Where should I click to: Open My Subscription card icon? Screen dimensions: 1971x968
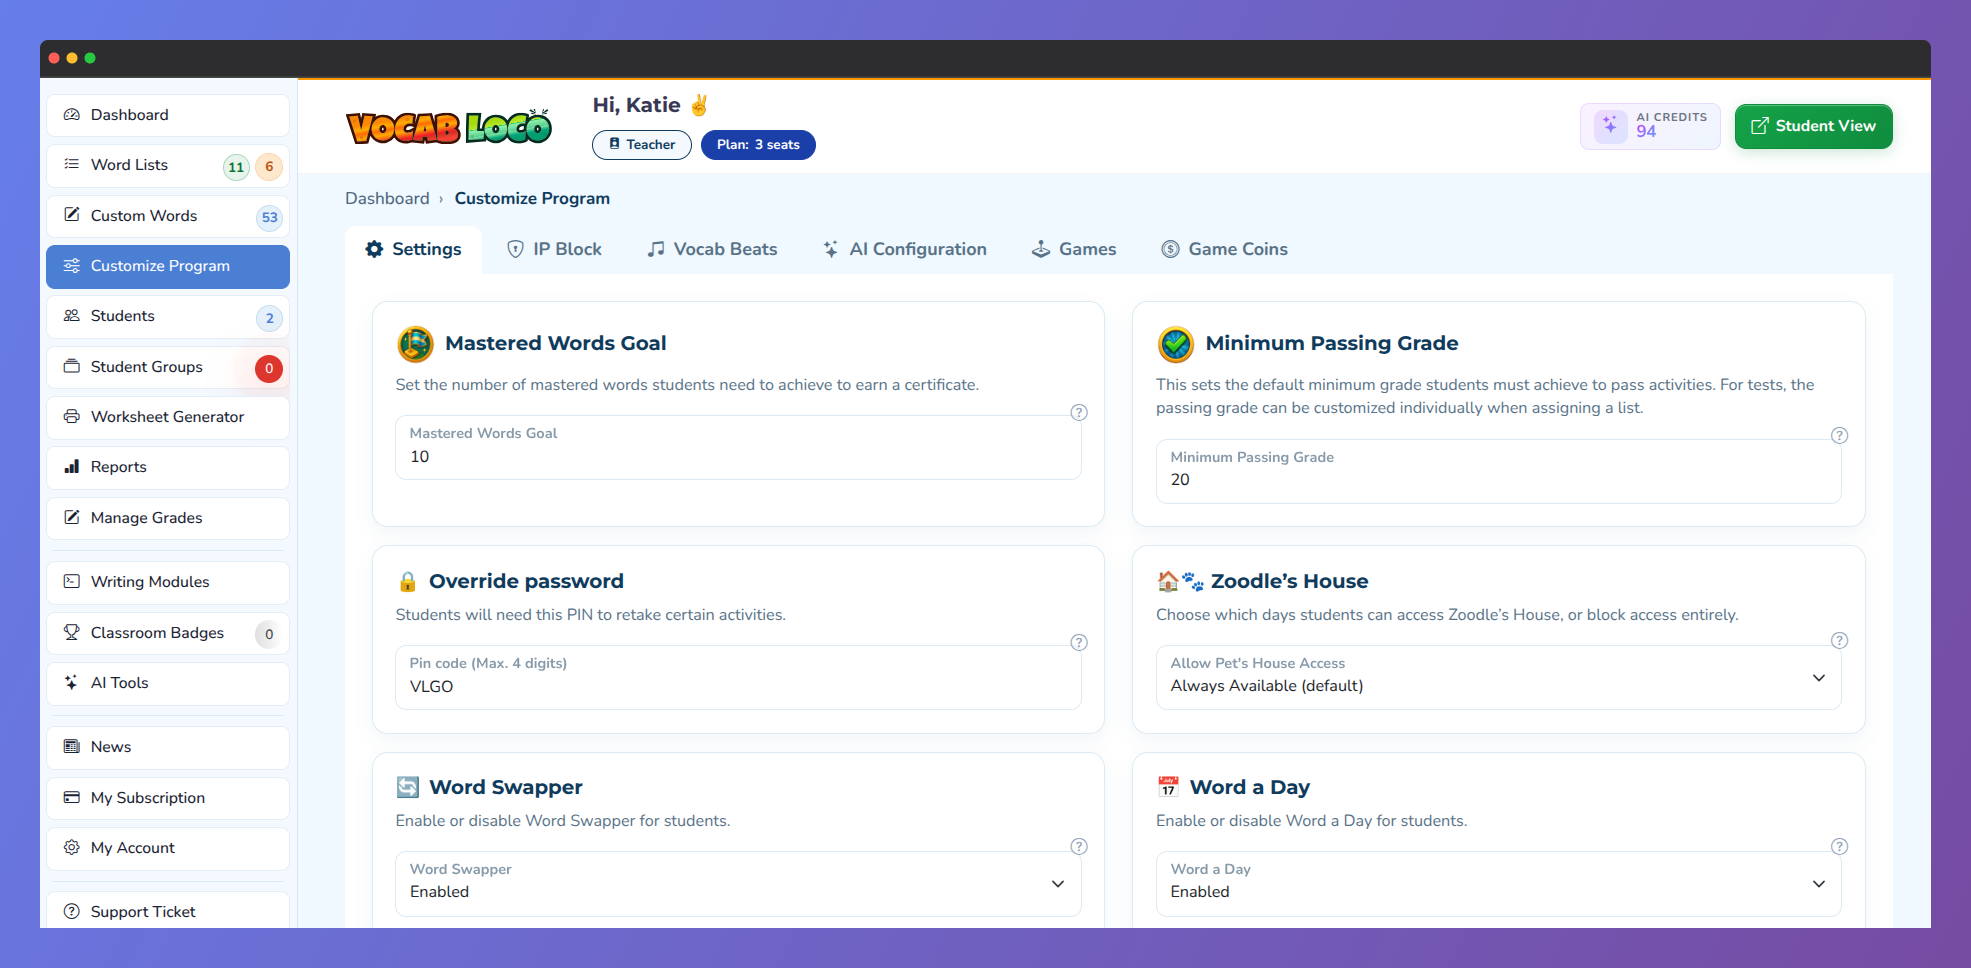tap(72, 797)
